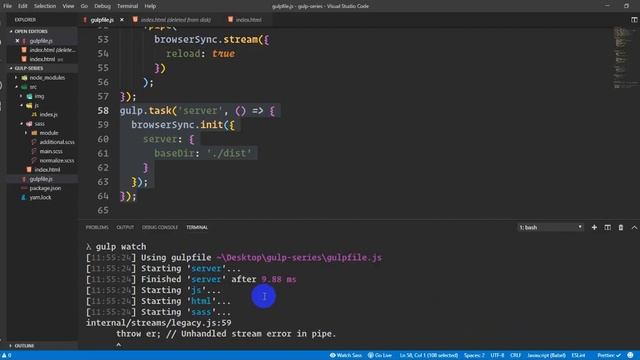Image resolution: width=640 pixels, height=360 pixels.
Task: Switch to the gulpfile.js editor tab
Action: (102, 20)
